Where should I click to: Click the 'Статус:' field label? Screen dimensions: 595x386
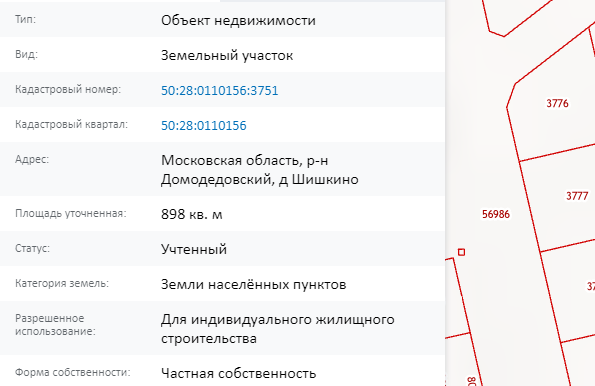click(x=32, y=248)
